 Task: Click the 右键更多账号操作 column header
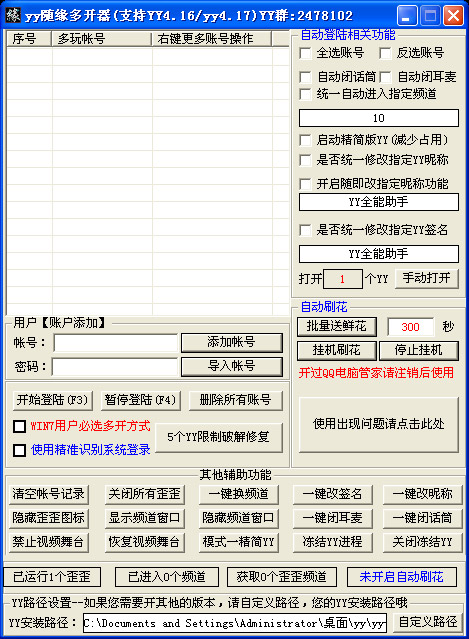211,39
